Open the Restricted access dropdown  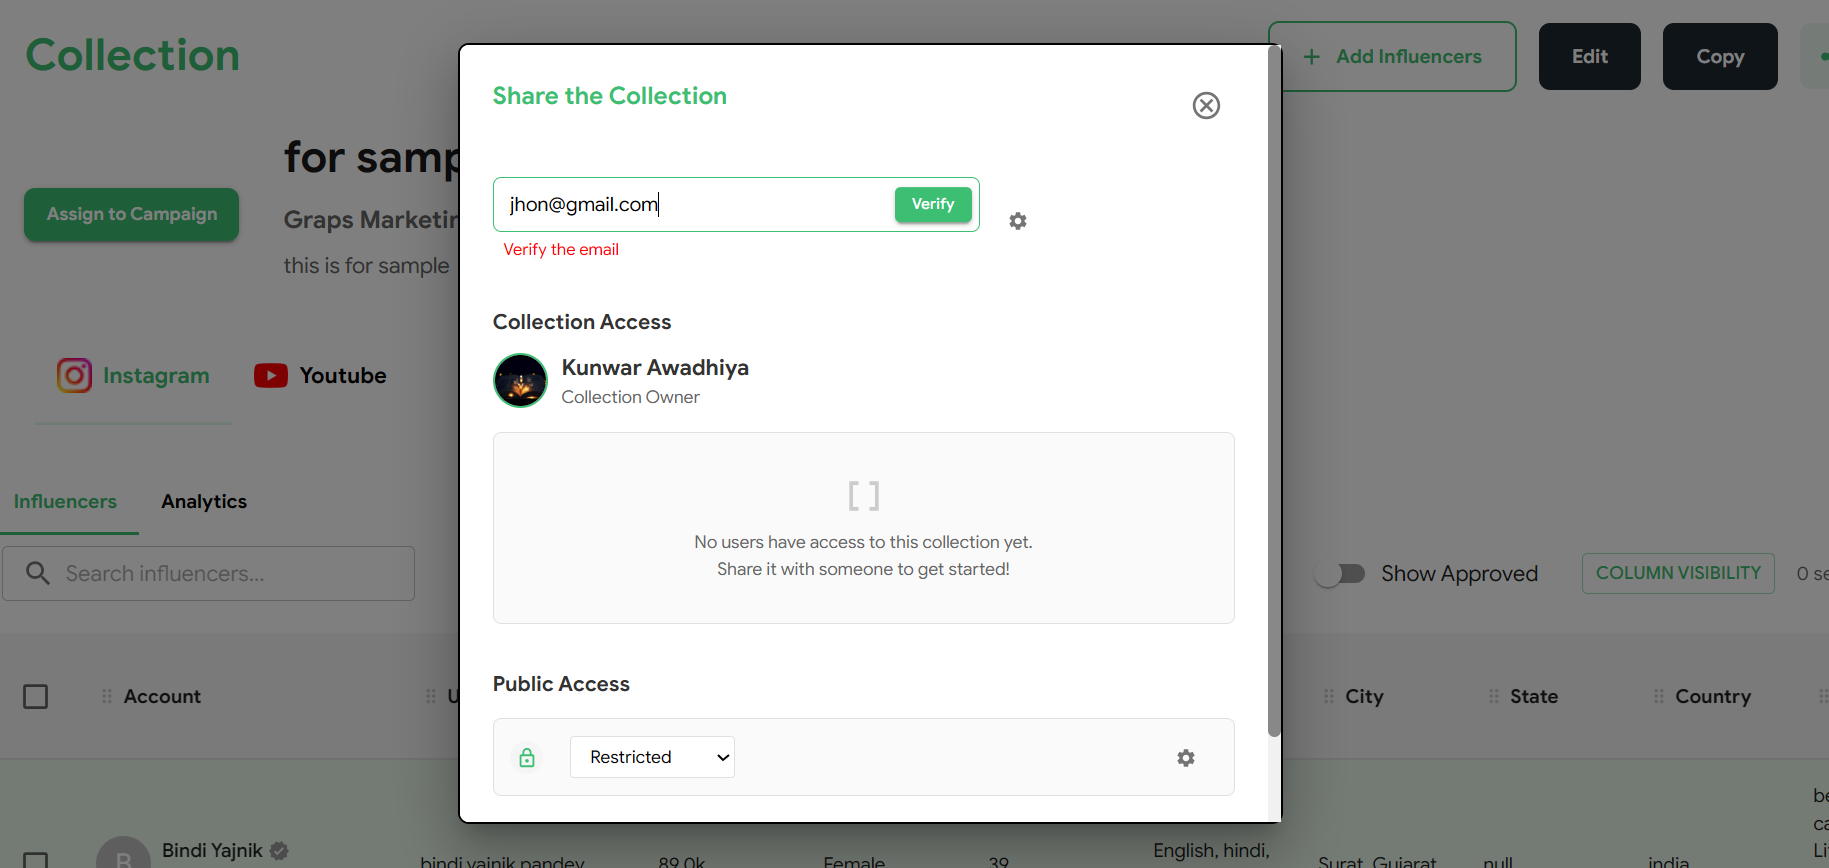pyautogui.click(x=652, y=757)
